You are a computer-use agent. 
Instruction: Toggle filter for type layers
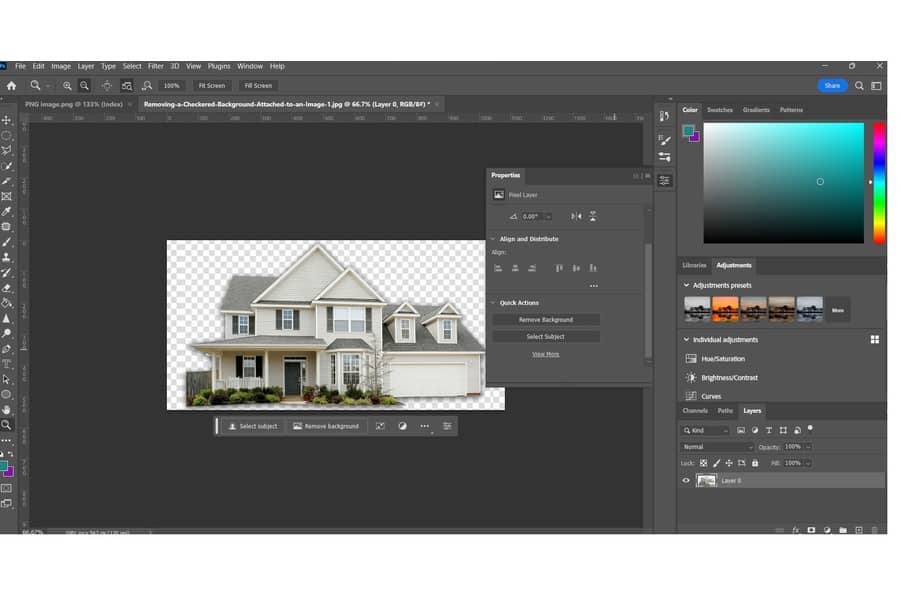tap(769, 430)
